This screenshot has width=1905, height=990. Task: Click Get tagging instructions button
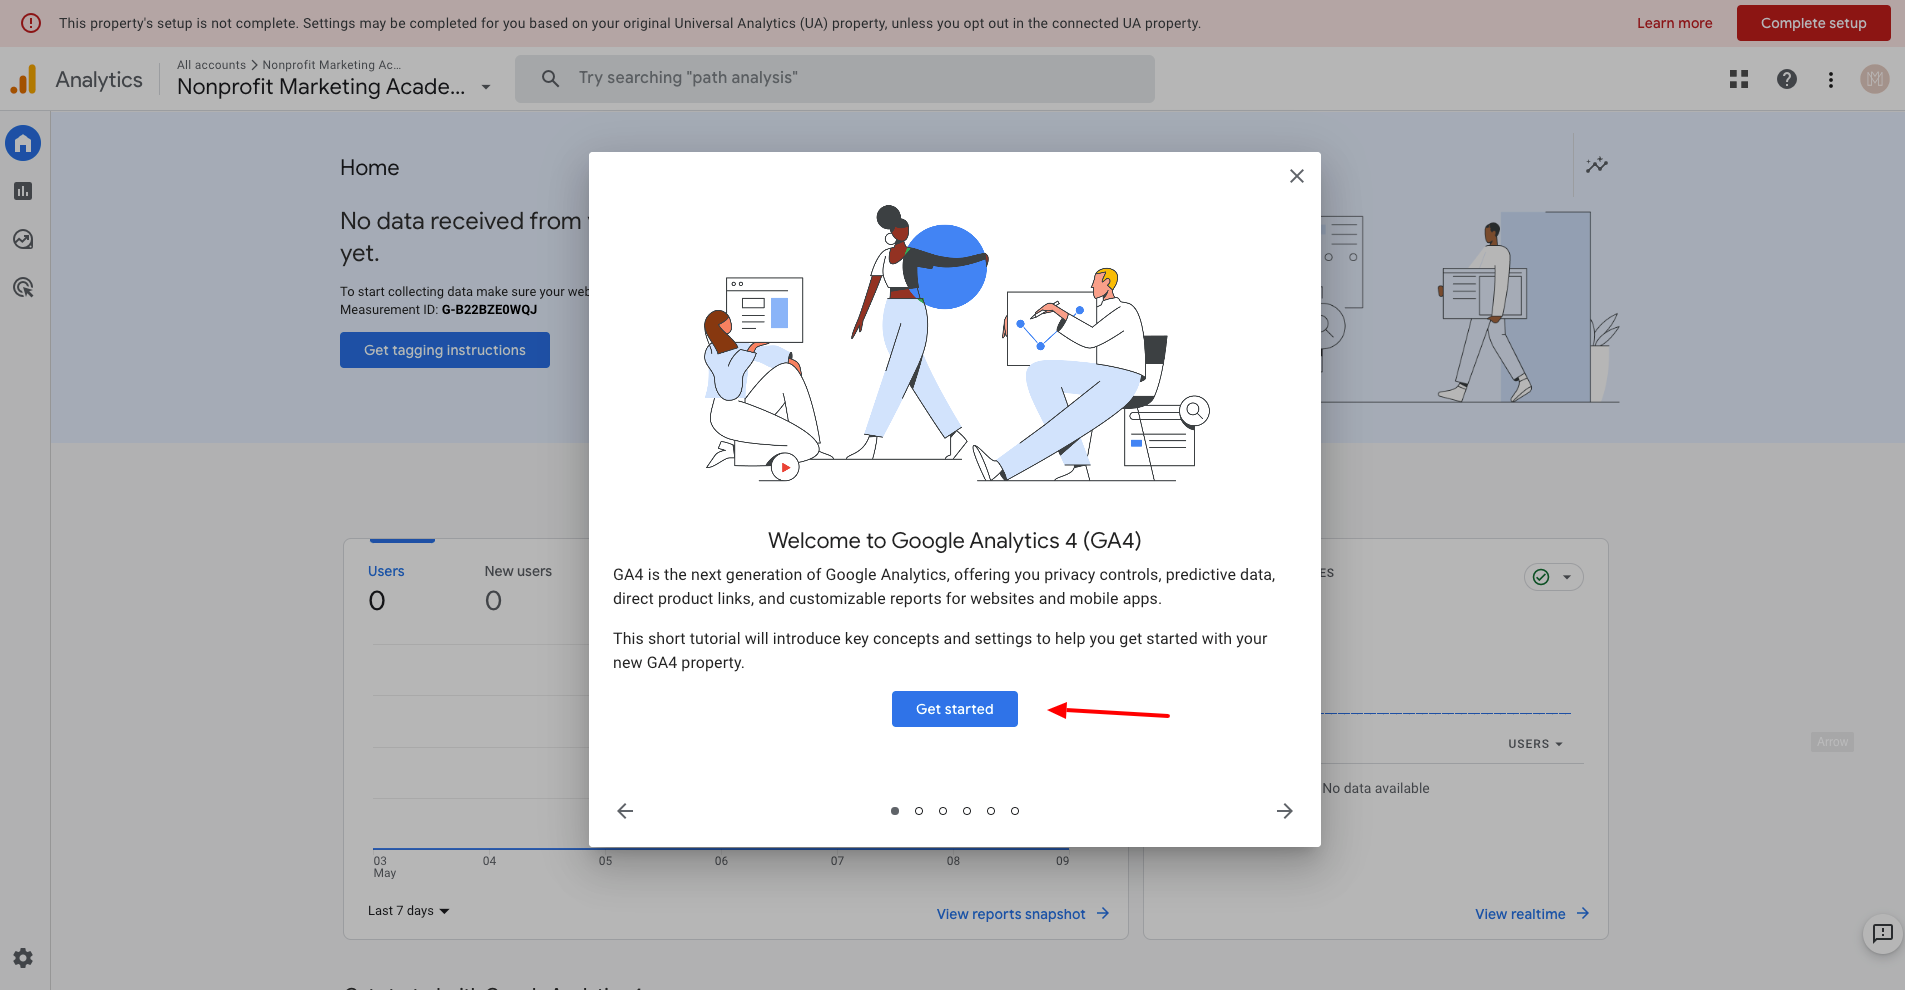445,350
